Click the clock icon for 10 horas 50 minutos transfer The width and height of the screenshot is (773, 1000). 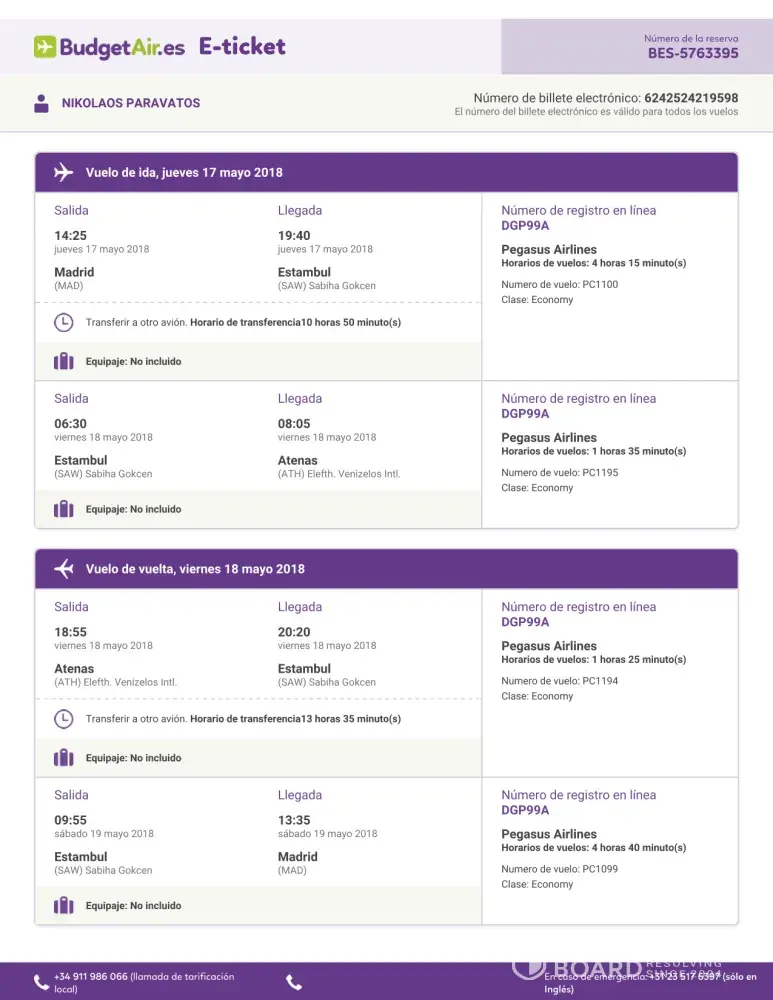63,322
